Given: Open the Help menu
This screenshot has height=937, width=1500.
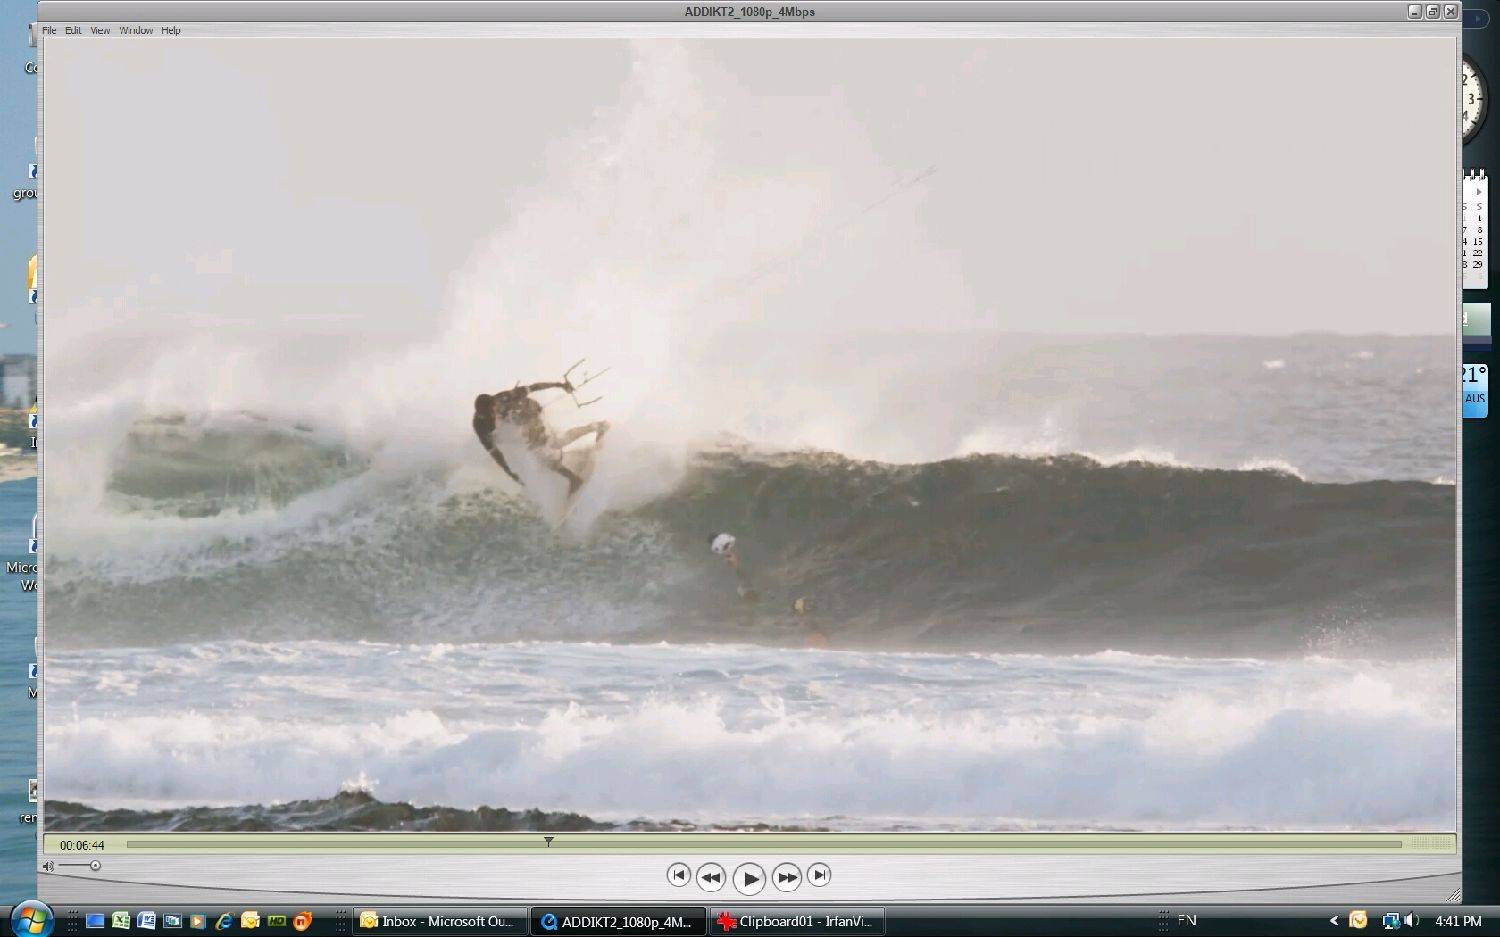Looking at the screenshot, I should 171,31.
